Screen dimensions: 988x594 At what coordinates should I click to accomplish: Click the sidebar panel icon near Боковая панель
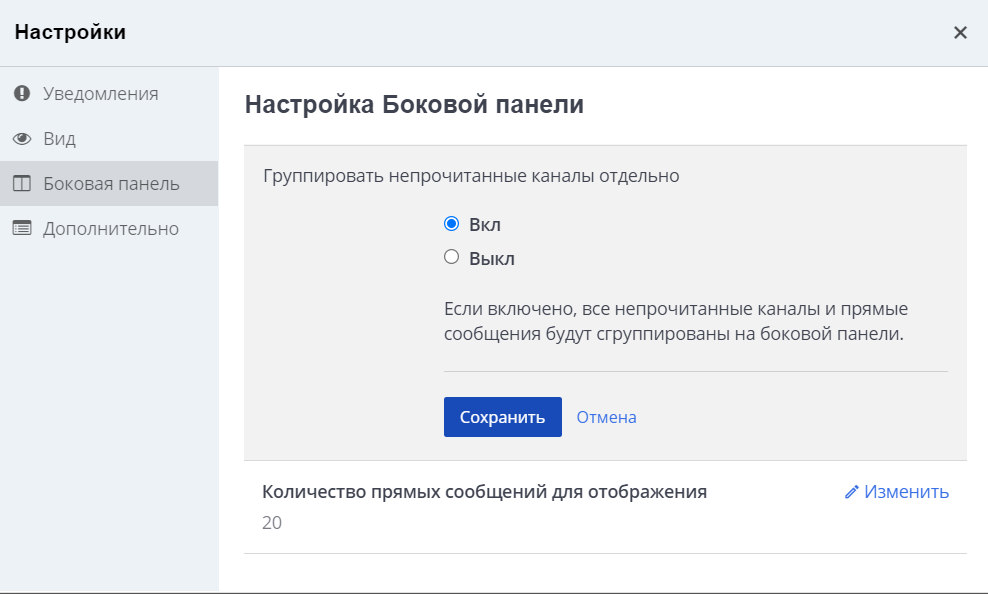click(22, 184)
